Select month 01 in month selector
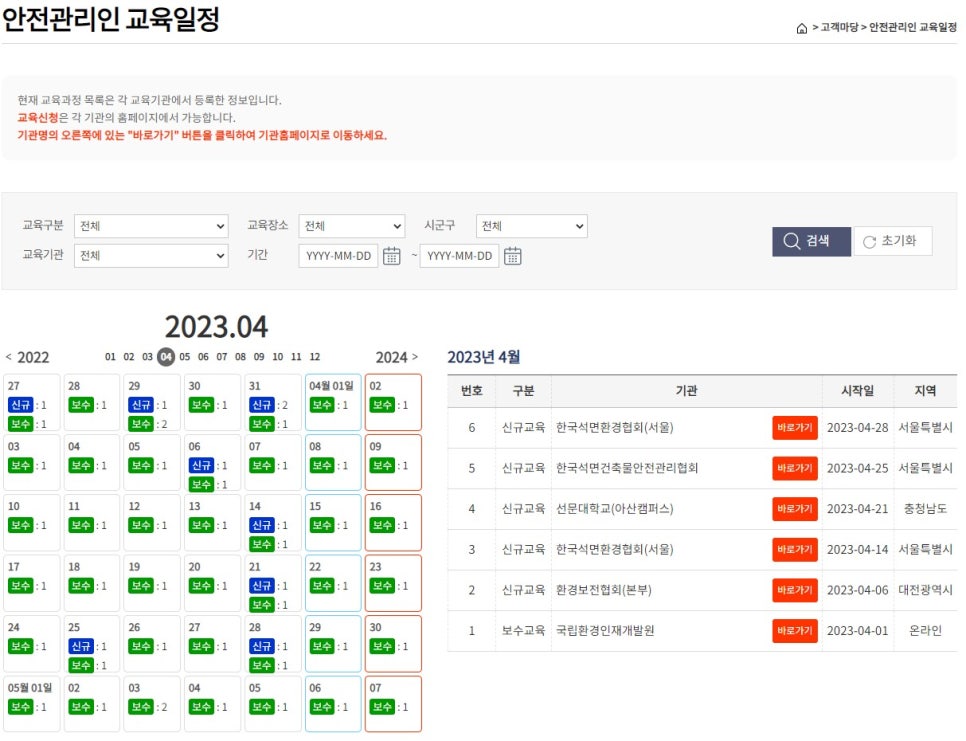966x741 pixels. [110, 357]
